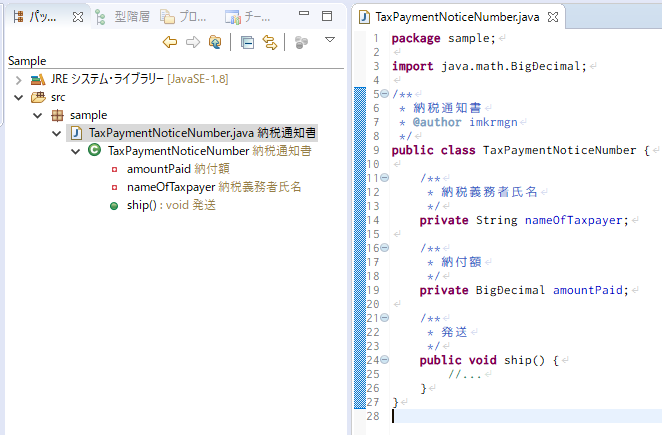Fold the Javadoc comment at line 11
Screen dimensions: 662x435
click(x=384, y=178)
